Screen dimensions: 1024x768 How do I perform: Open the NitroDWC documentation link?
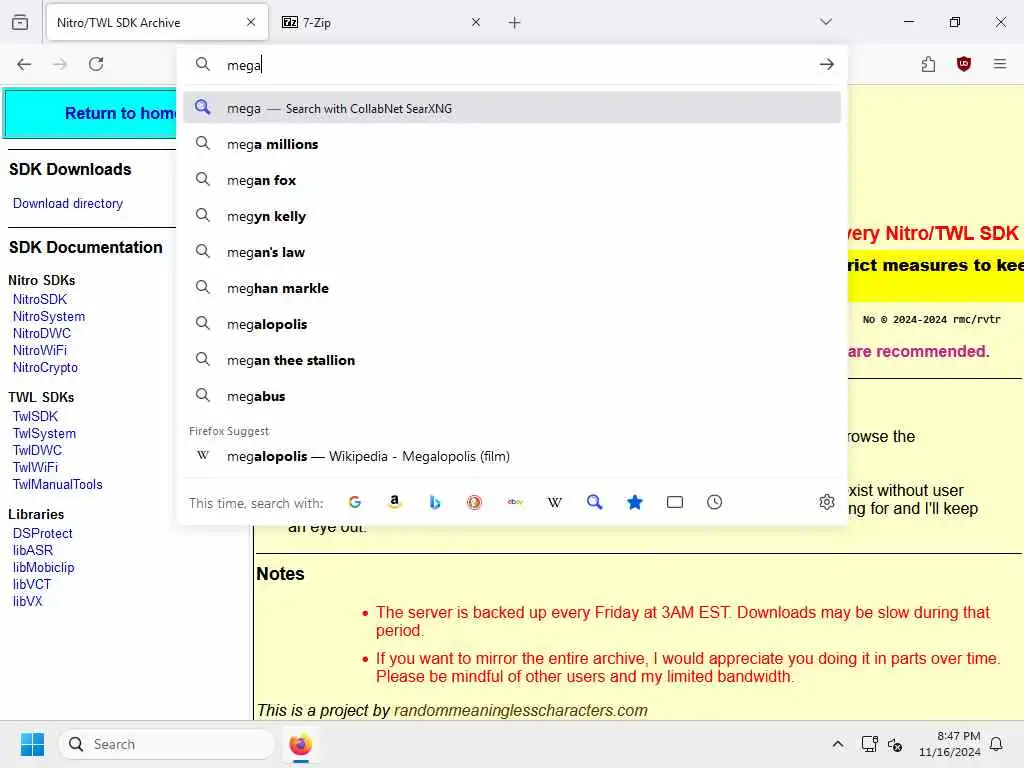(42, 333)
